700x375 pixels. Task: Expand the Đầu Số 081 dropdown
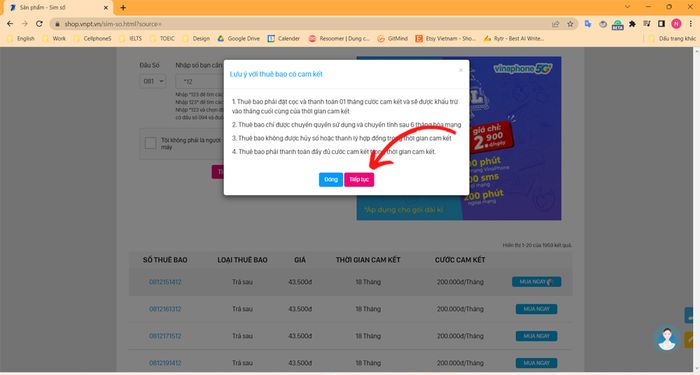(x=153, y=81)
